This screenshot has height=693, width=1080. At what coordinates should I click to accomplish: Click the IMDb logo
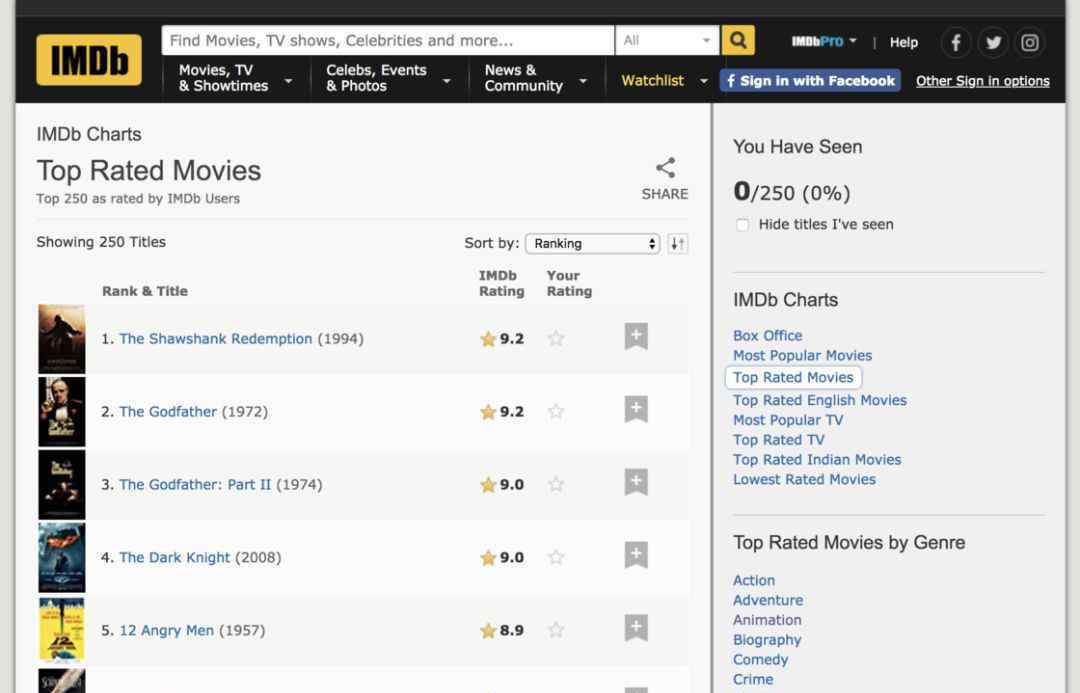89,60
